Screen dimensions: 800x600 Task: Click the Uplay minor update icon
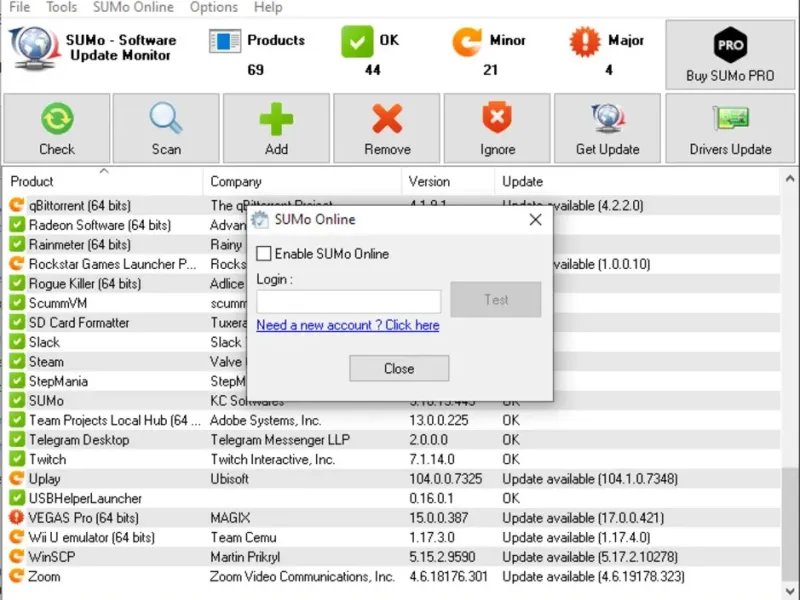(x=17, y=479)
